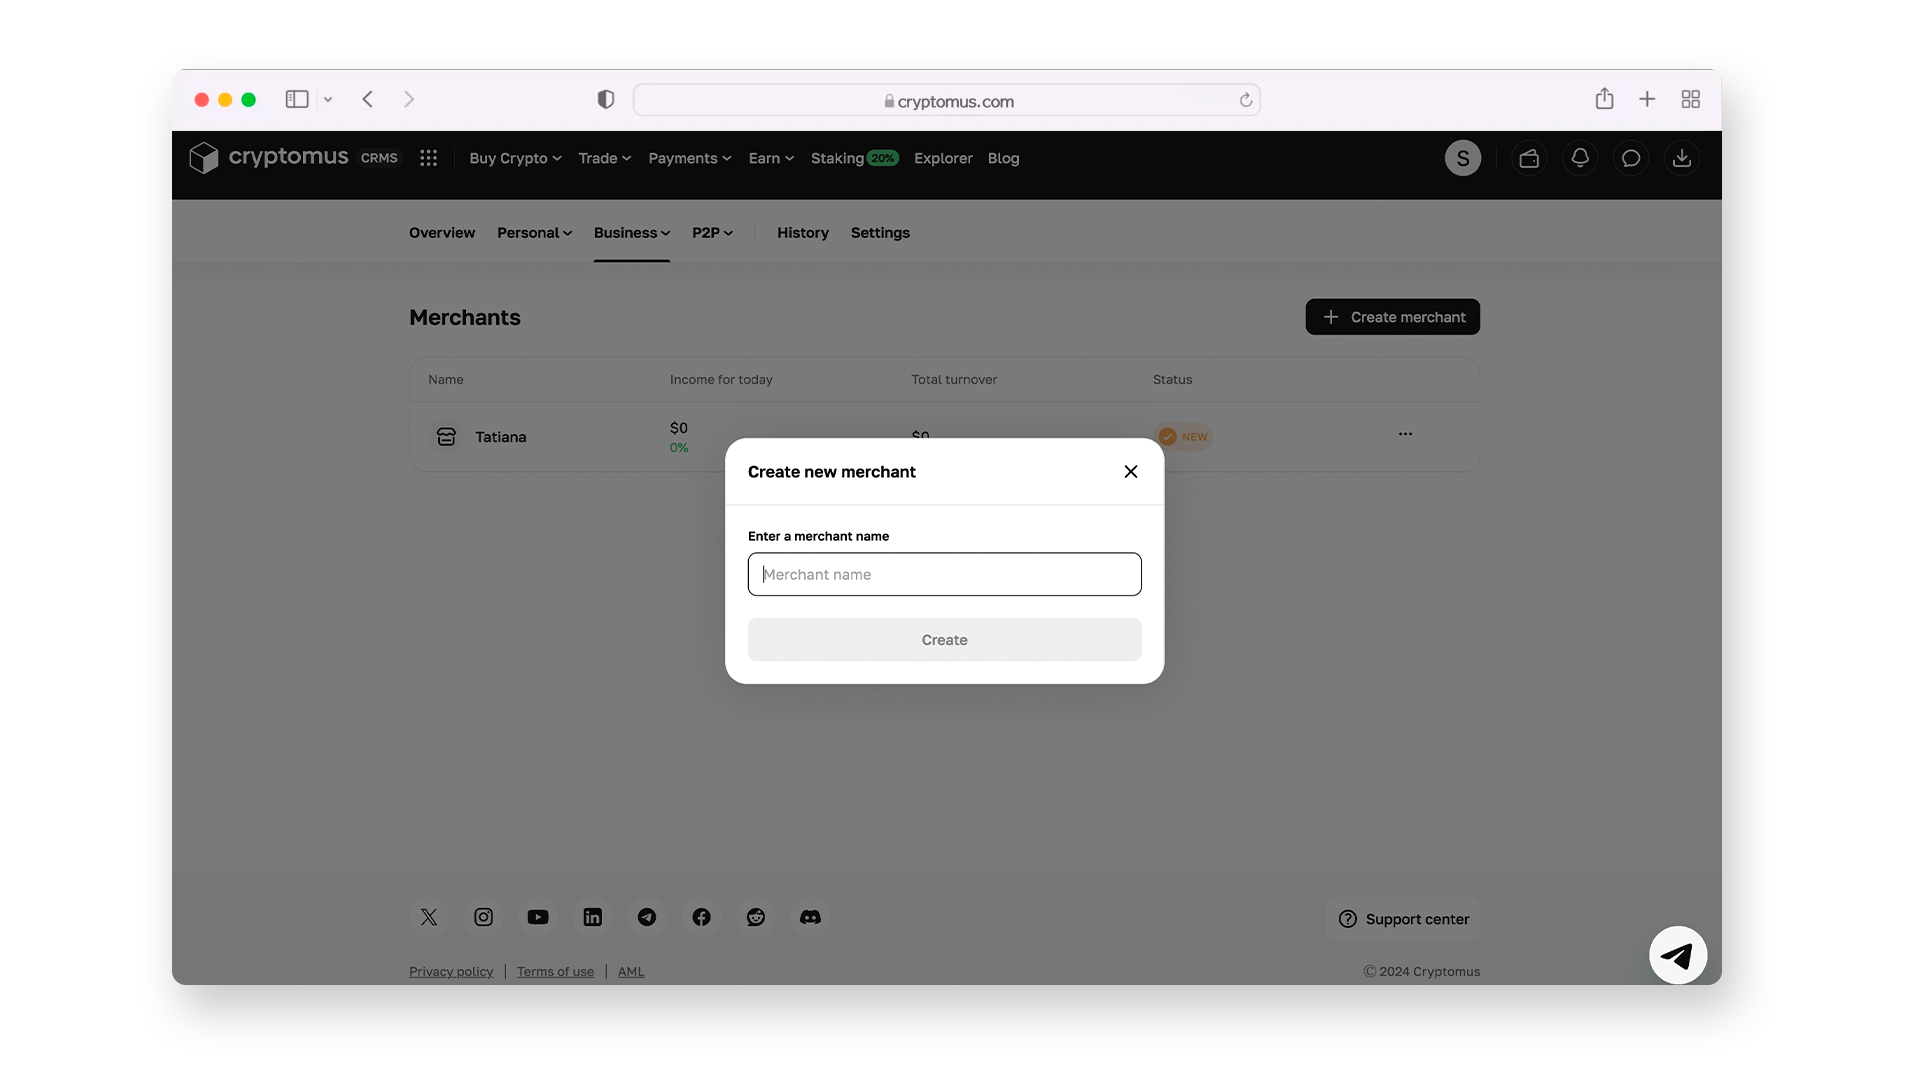This screenshot has width=1920, height=1080.
Task: Click the Merchant name input field
Action: point(944,574)
